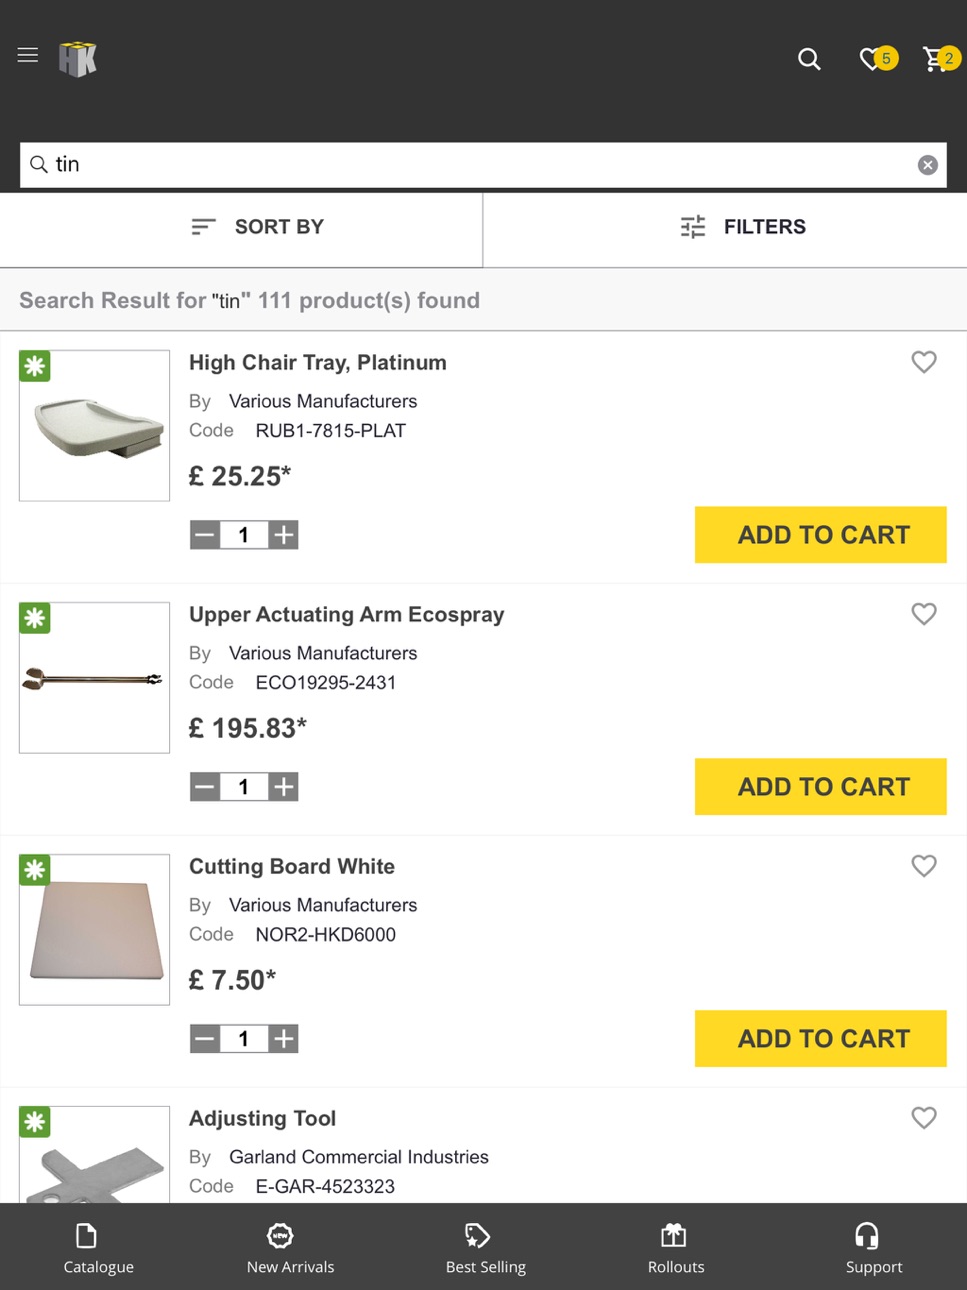Switch to the New Arrivals tab

coord(290,1247)
